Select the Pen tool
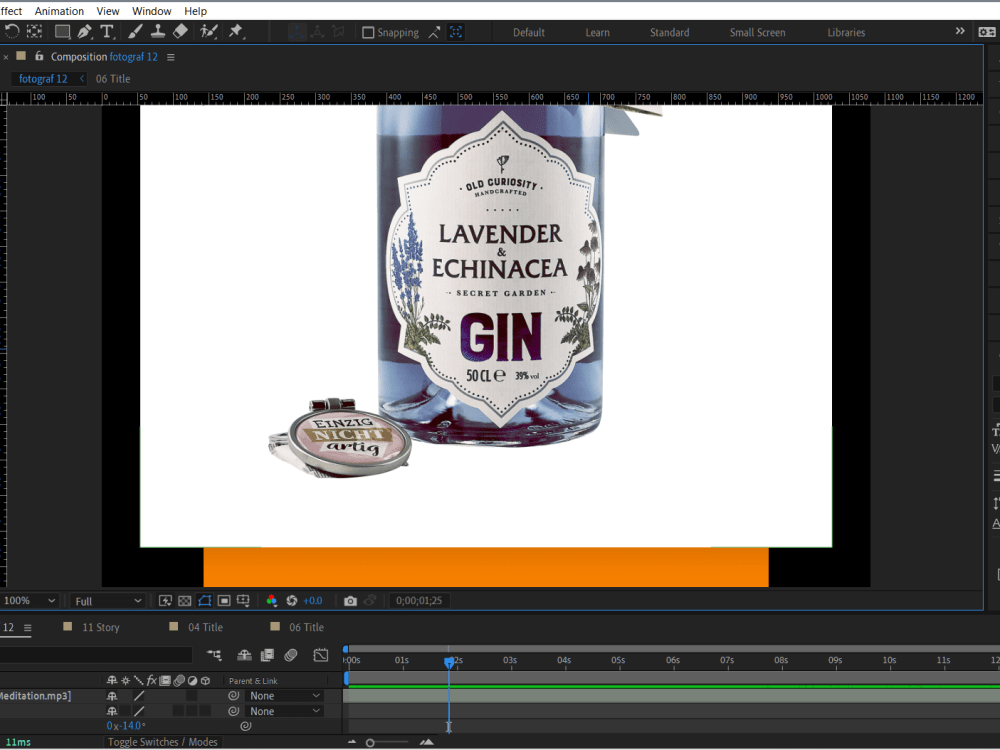The height and width of the screenshot is (750, 1000). pyautogui.click(x=84, y=31)
